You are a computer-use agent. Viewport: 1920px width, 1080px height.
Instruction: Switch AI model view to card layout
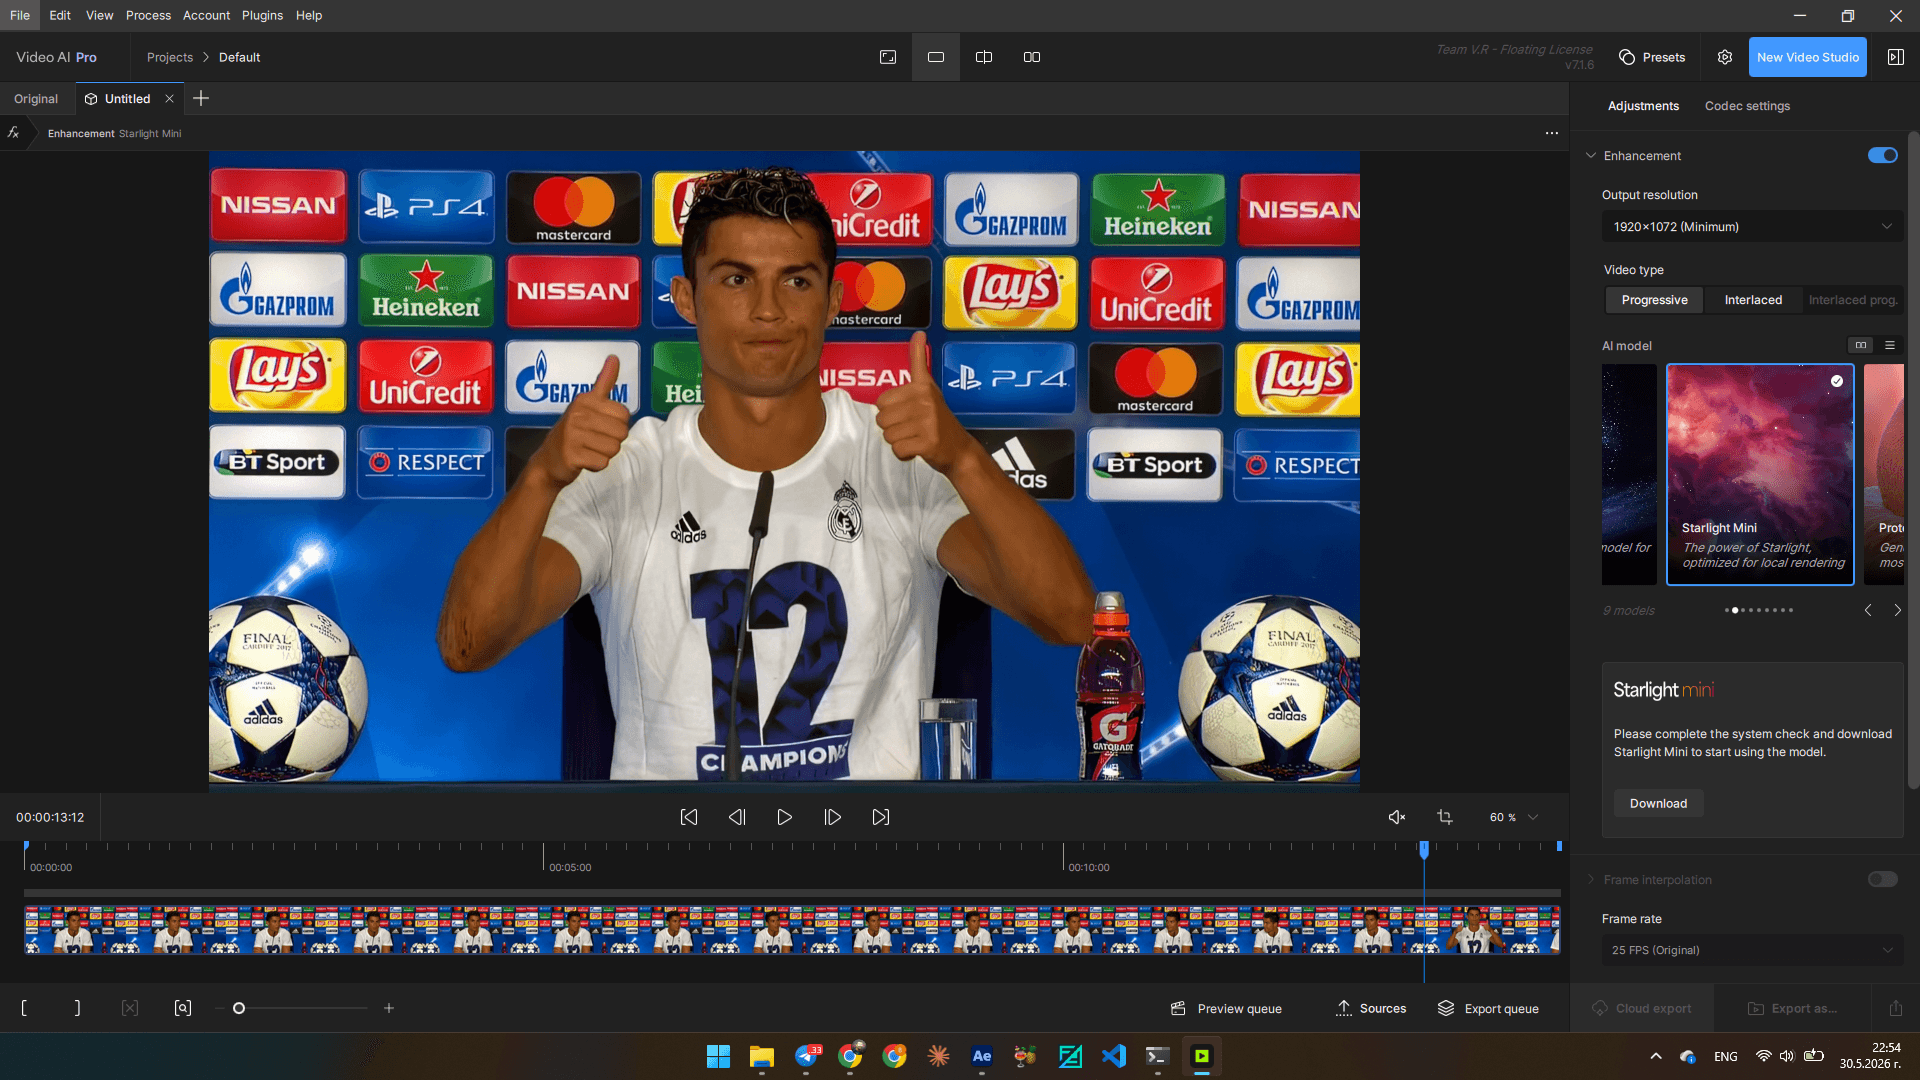point(1860,345)
